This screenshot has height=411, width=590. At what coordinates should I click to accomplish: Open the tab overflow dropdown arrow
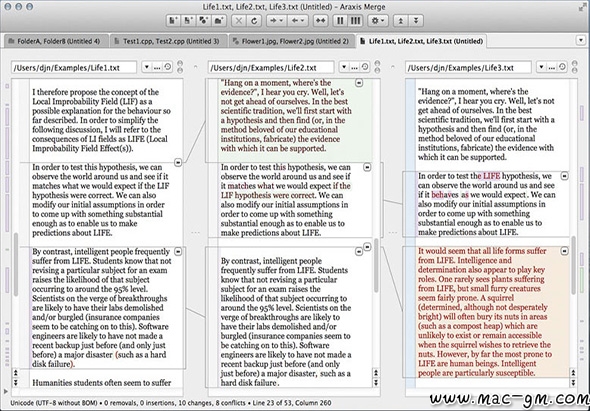pos(581,40)
